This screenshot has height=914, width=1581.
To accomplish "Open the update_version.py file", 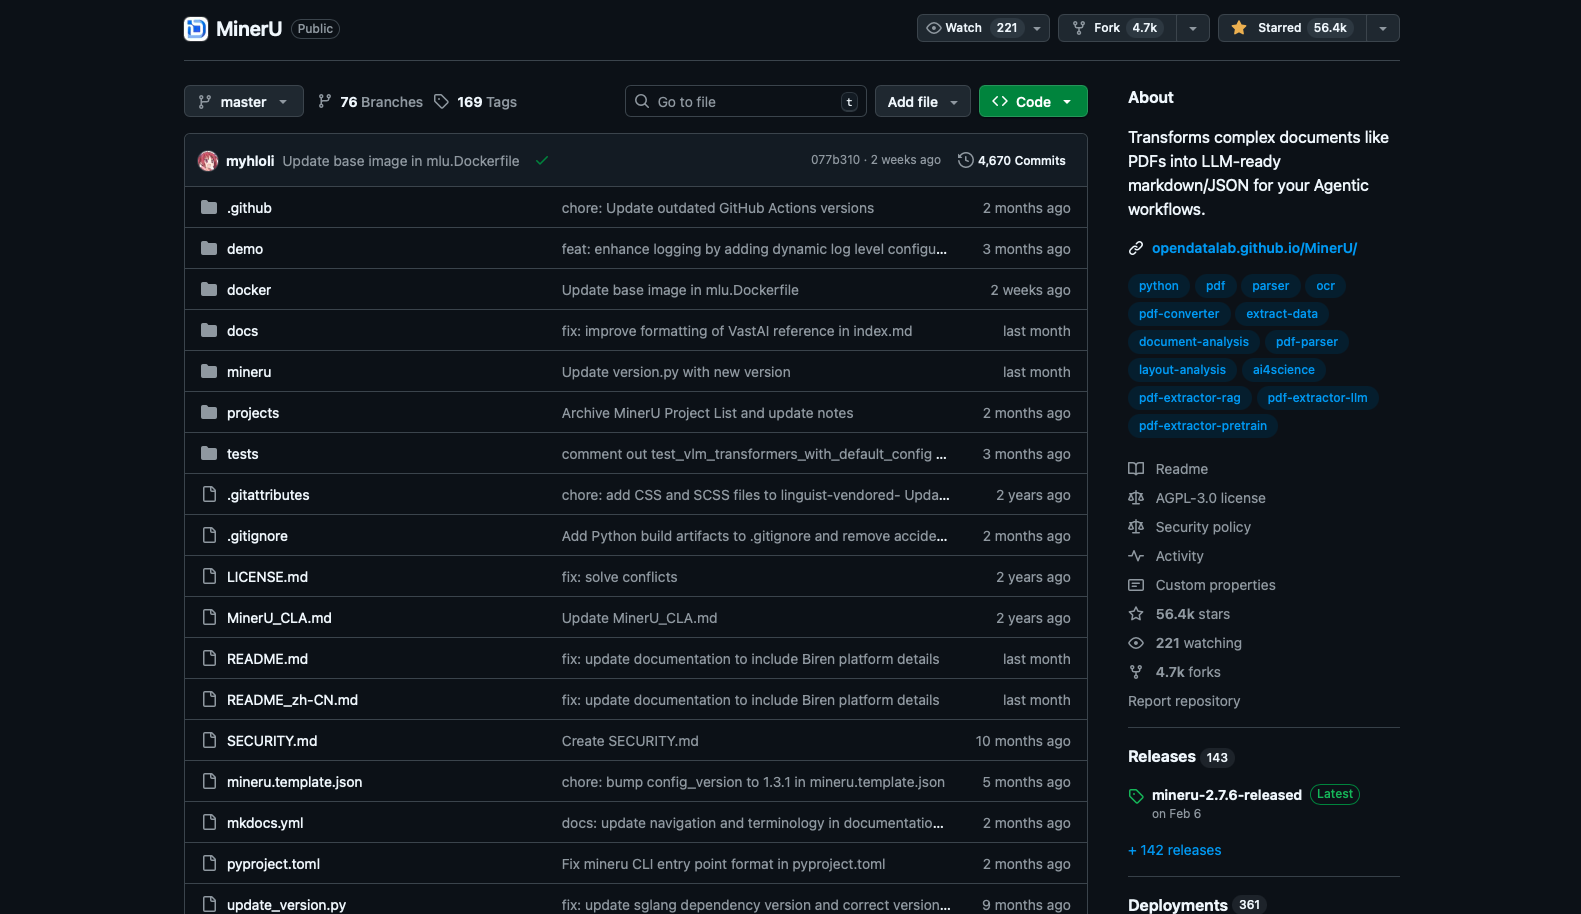I will (x=286, y=905).
